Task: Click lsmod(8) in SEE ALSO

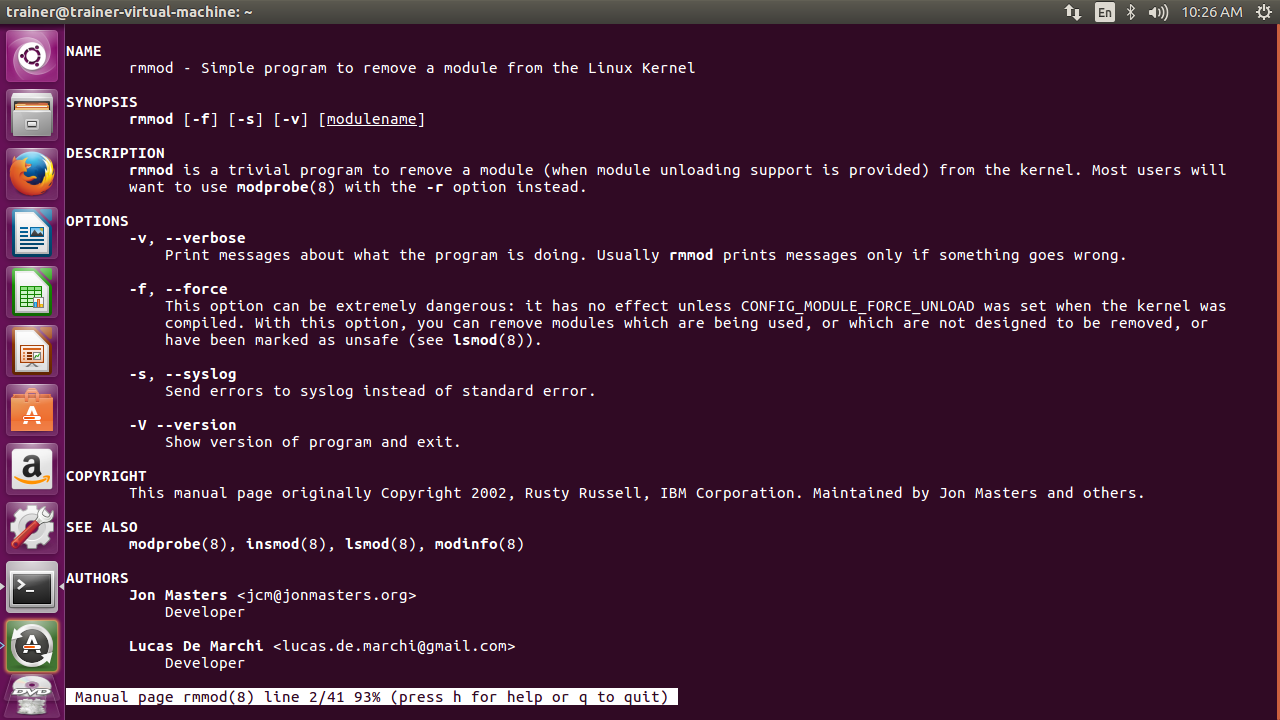Action: [x=380, y=544]
